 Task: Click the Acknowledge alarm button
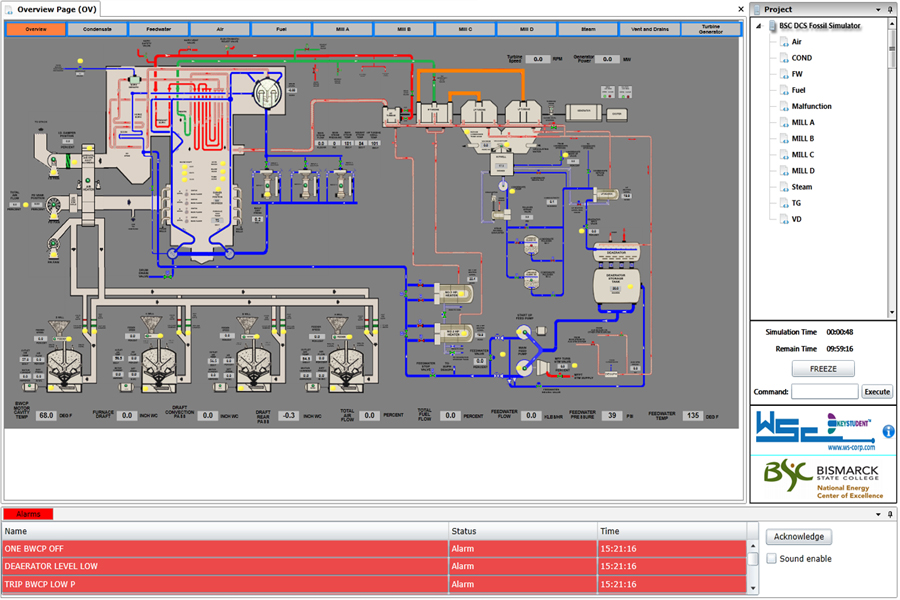tap(799, 537)
